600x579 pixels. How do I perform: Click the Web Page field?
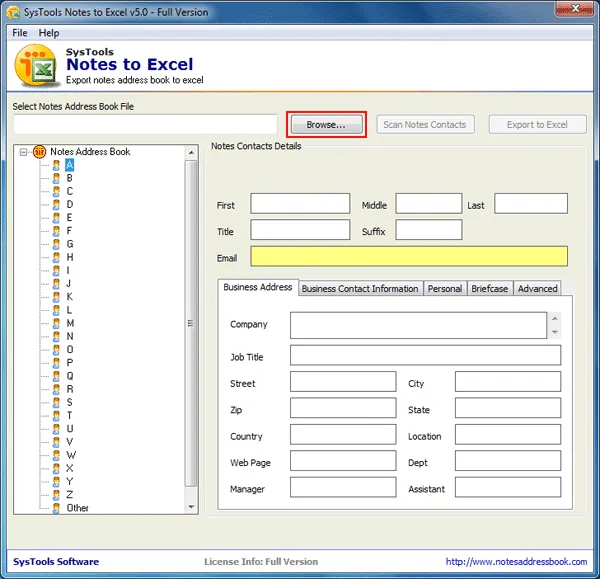coord(343,461)
